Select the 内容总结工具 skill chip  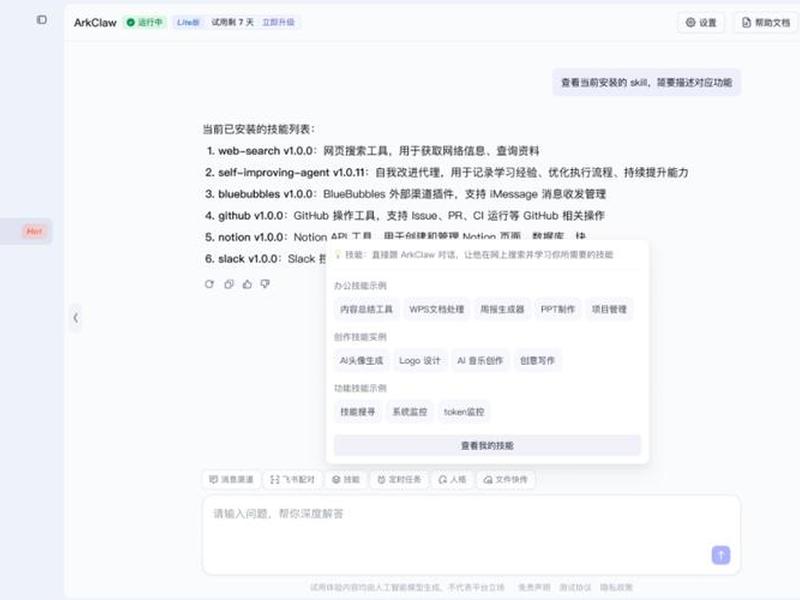[x=366, y=309]
